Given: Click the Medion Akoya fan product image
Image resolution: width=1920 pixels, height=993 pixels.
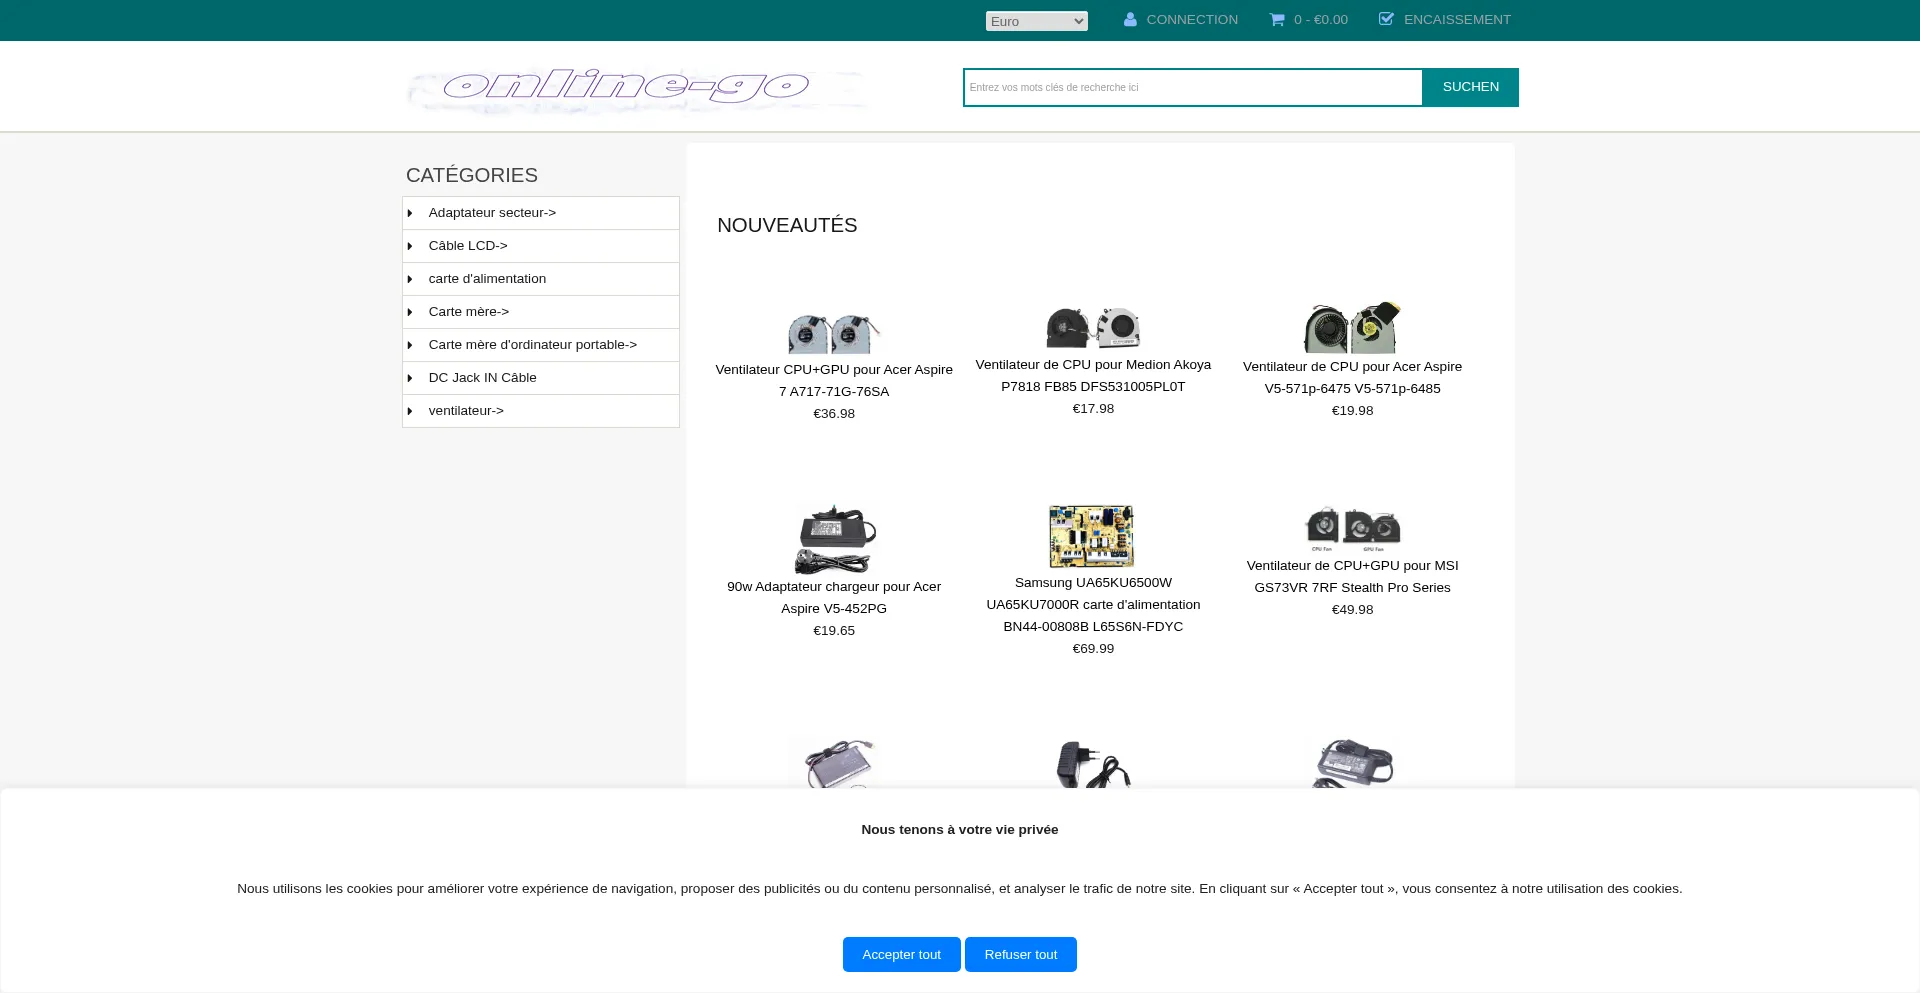Looking at the screenshot, I should 1093,327.
